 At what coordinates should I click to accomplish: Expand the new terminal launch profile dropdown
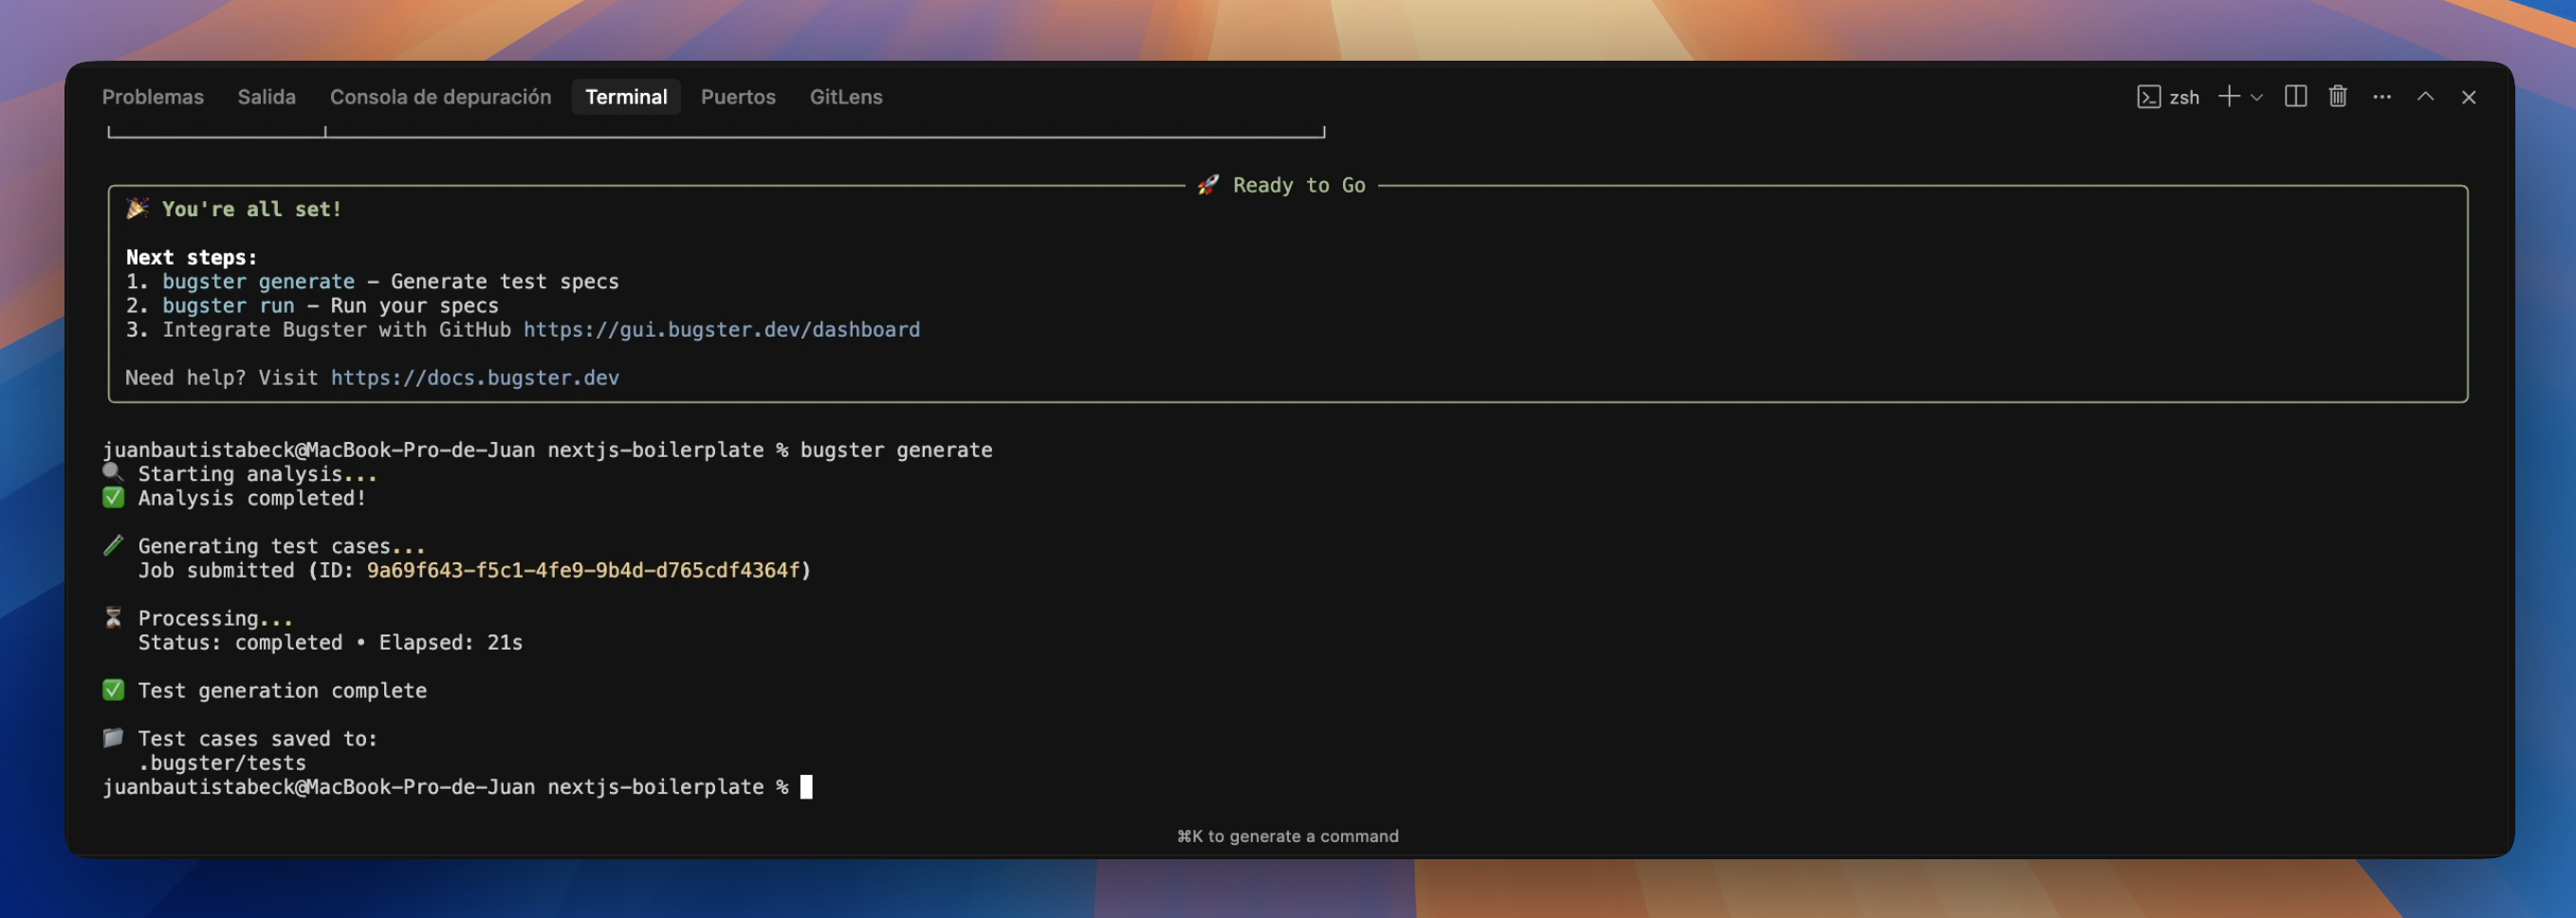(x=2256, y=98)
